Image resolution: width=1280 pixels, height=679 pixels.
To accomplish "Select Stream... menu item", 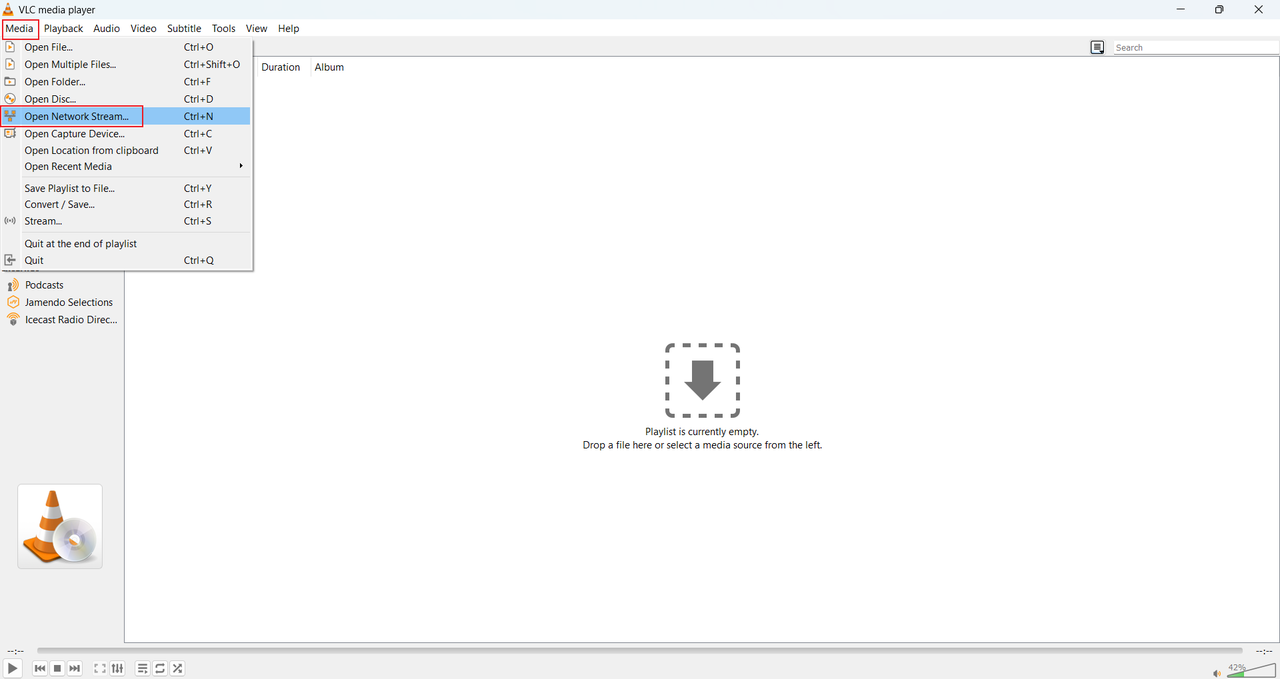I will pos(126,221).
